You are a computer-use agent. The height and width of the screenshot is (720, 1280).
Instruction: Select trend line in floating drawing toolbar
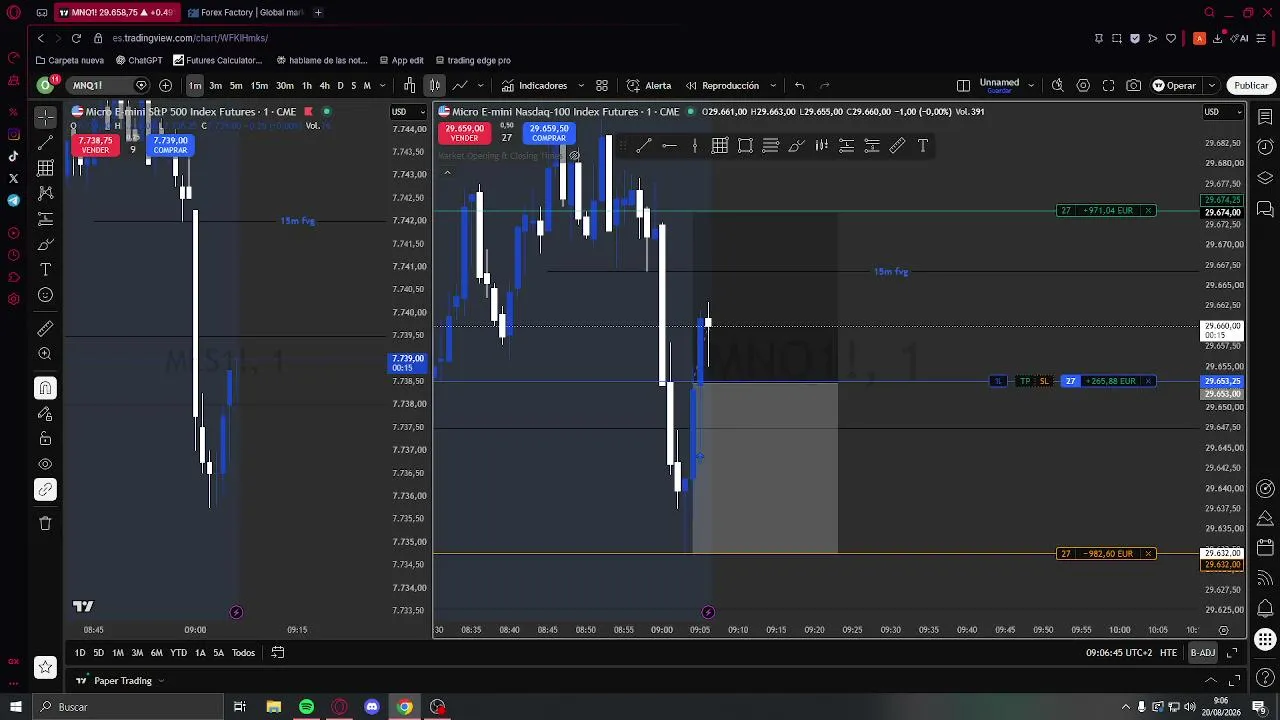[644, 146]
